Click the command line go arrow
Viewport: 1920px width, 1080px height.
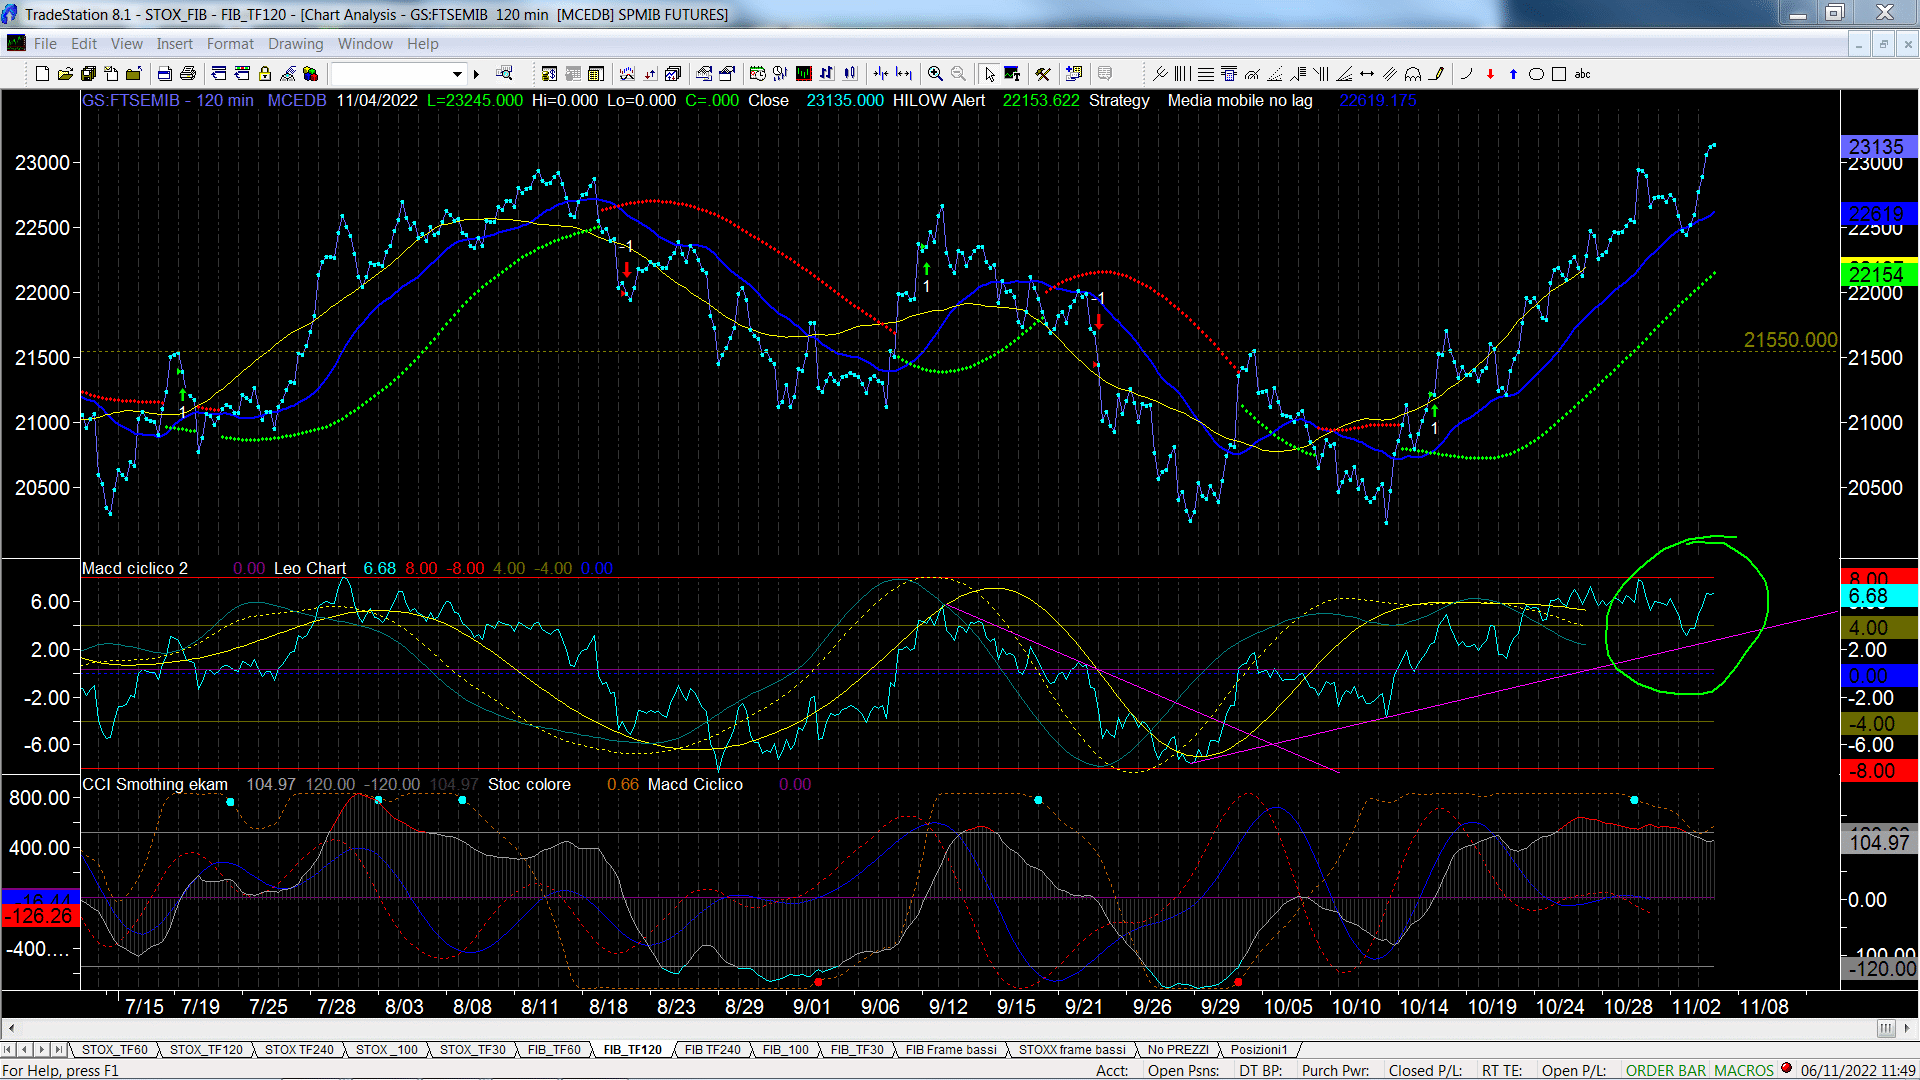pos(477,74)
